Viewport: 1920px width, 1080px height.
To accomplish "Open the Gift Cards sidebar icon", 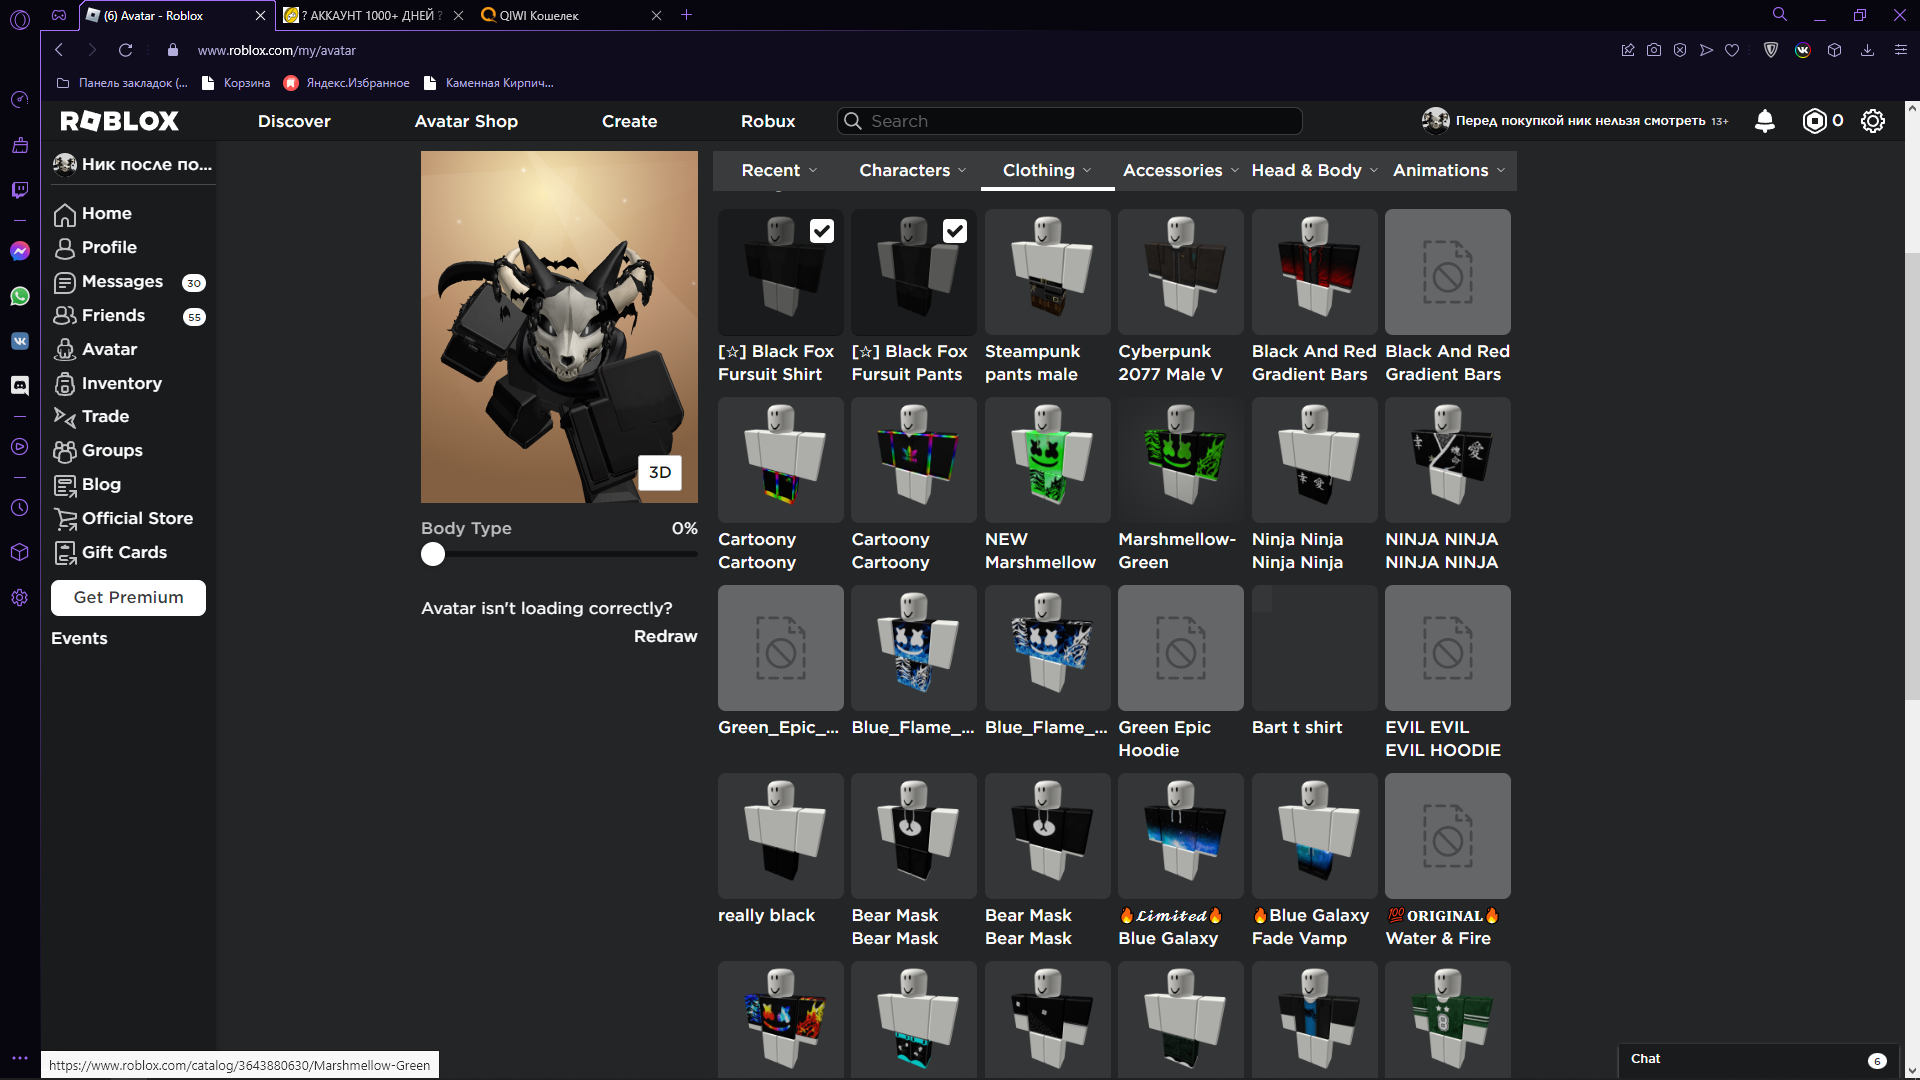I will click(65, 553).
